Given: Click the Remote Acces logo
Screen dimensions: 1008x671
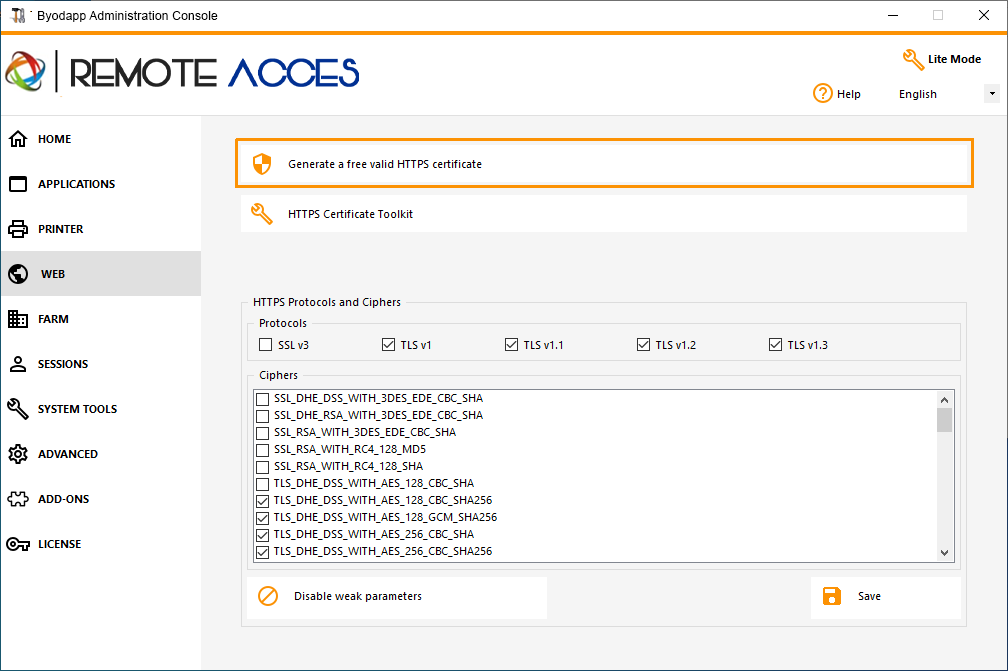Looking at the screenshot, I should (x=182, y=72).
